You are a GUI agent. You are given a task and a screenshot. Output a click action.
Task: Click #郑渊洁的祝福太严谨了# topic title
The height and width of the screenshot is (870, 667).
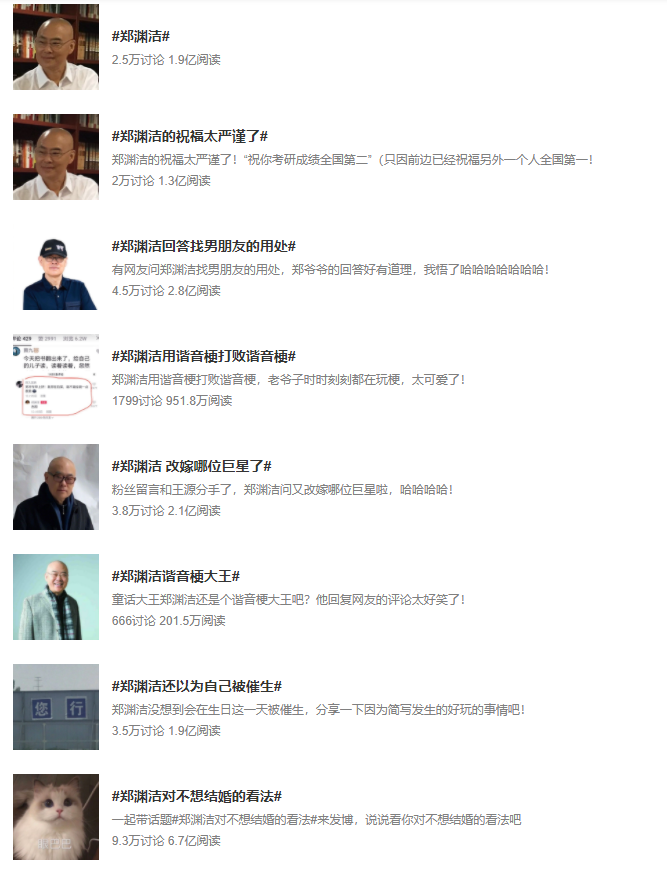pyautogui.click(x=190, y=136)
